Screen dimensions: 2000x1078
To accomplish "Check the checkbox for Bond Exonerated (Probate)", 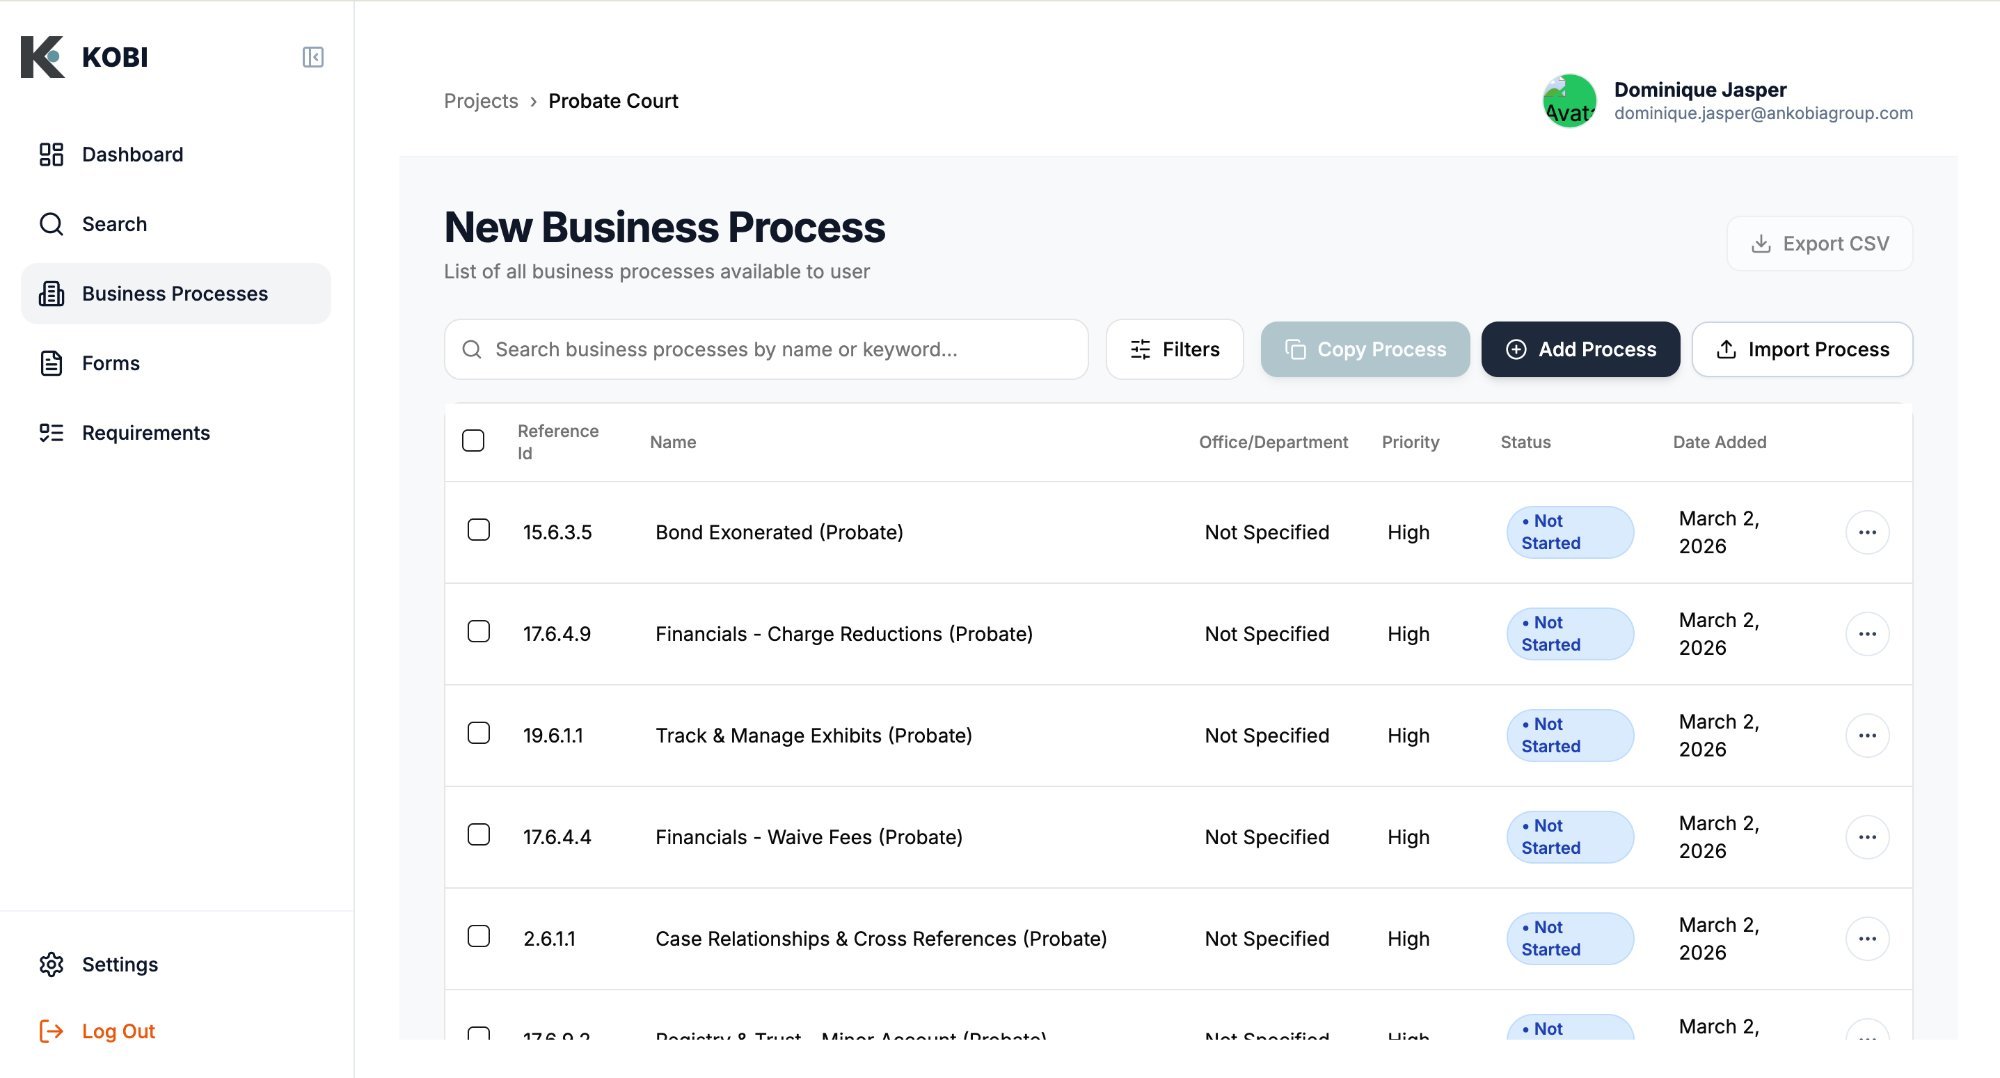I will [x=479, y=531].
